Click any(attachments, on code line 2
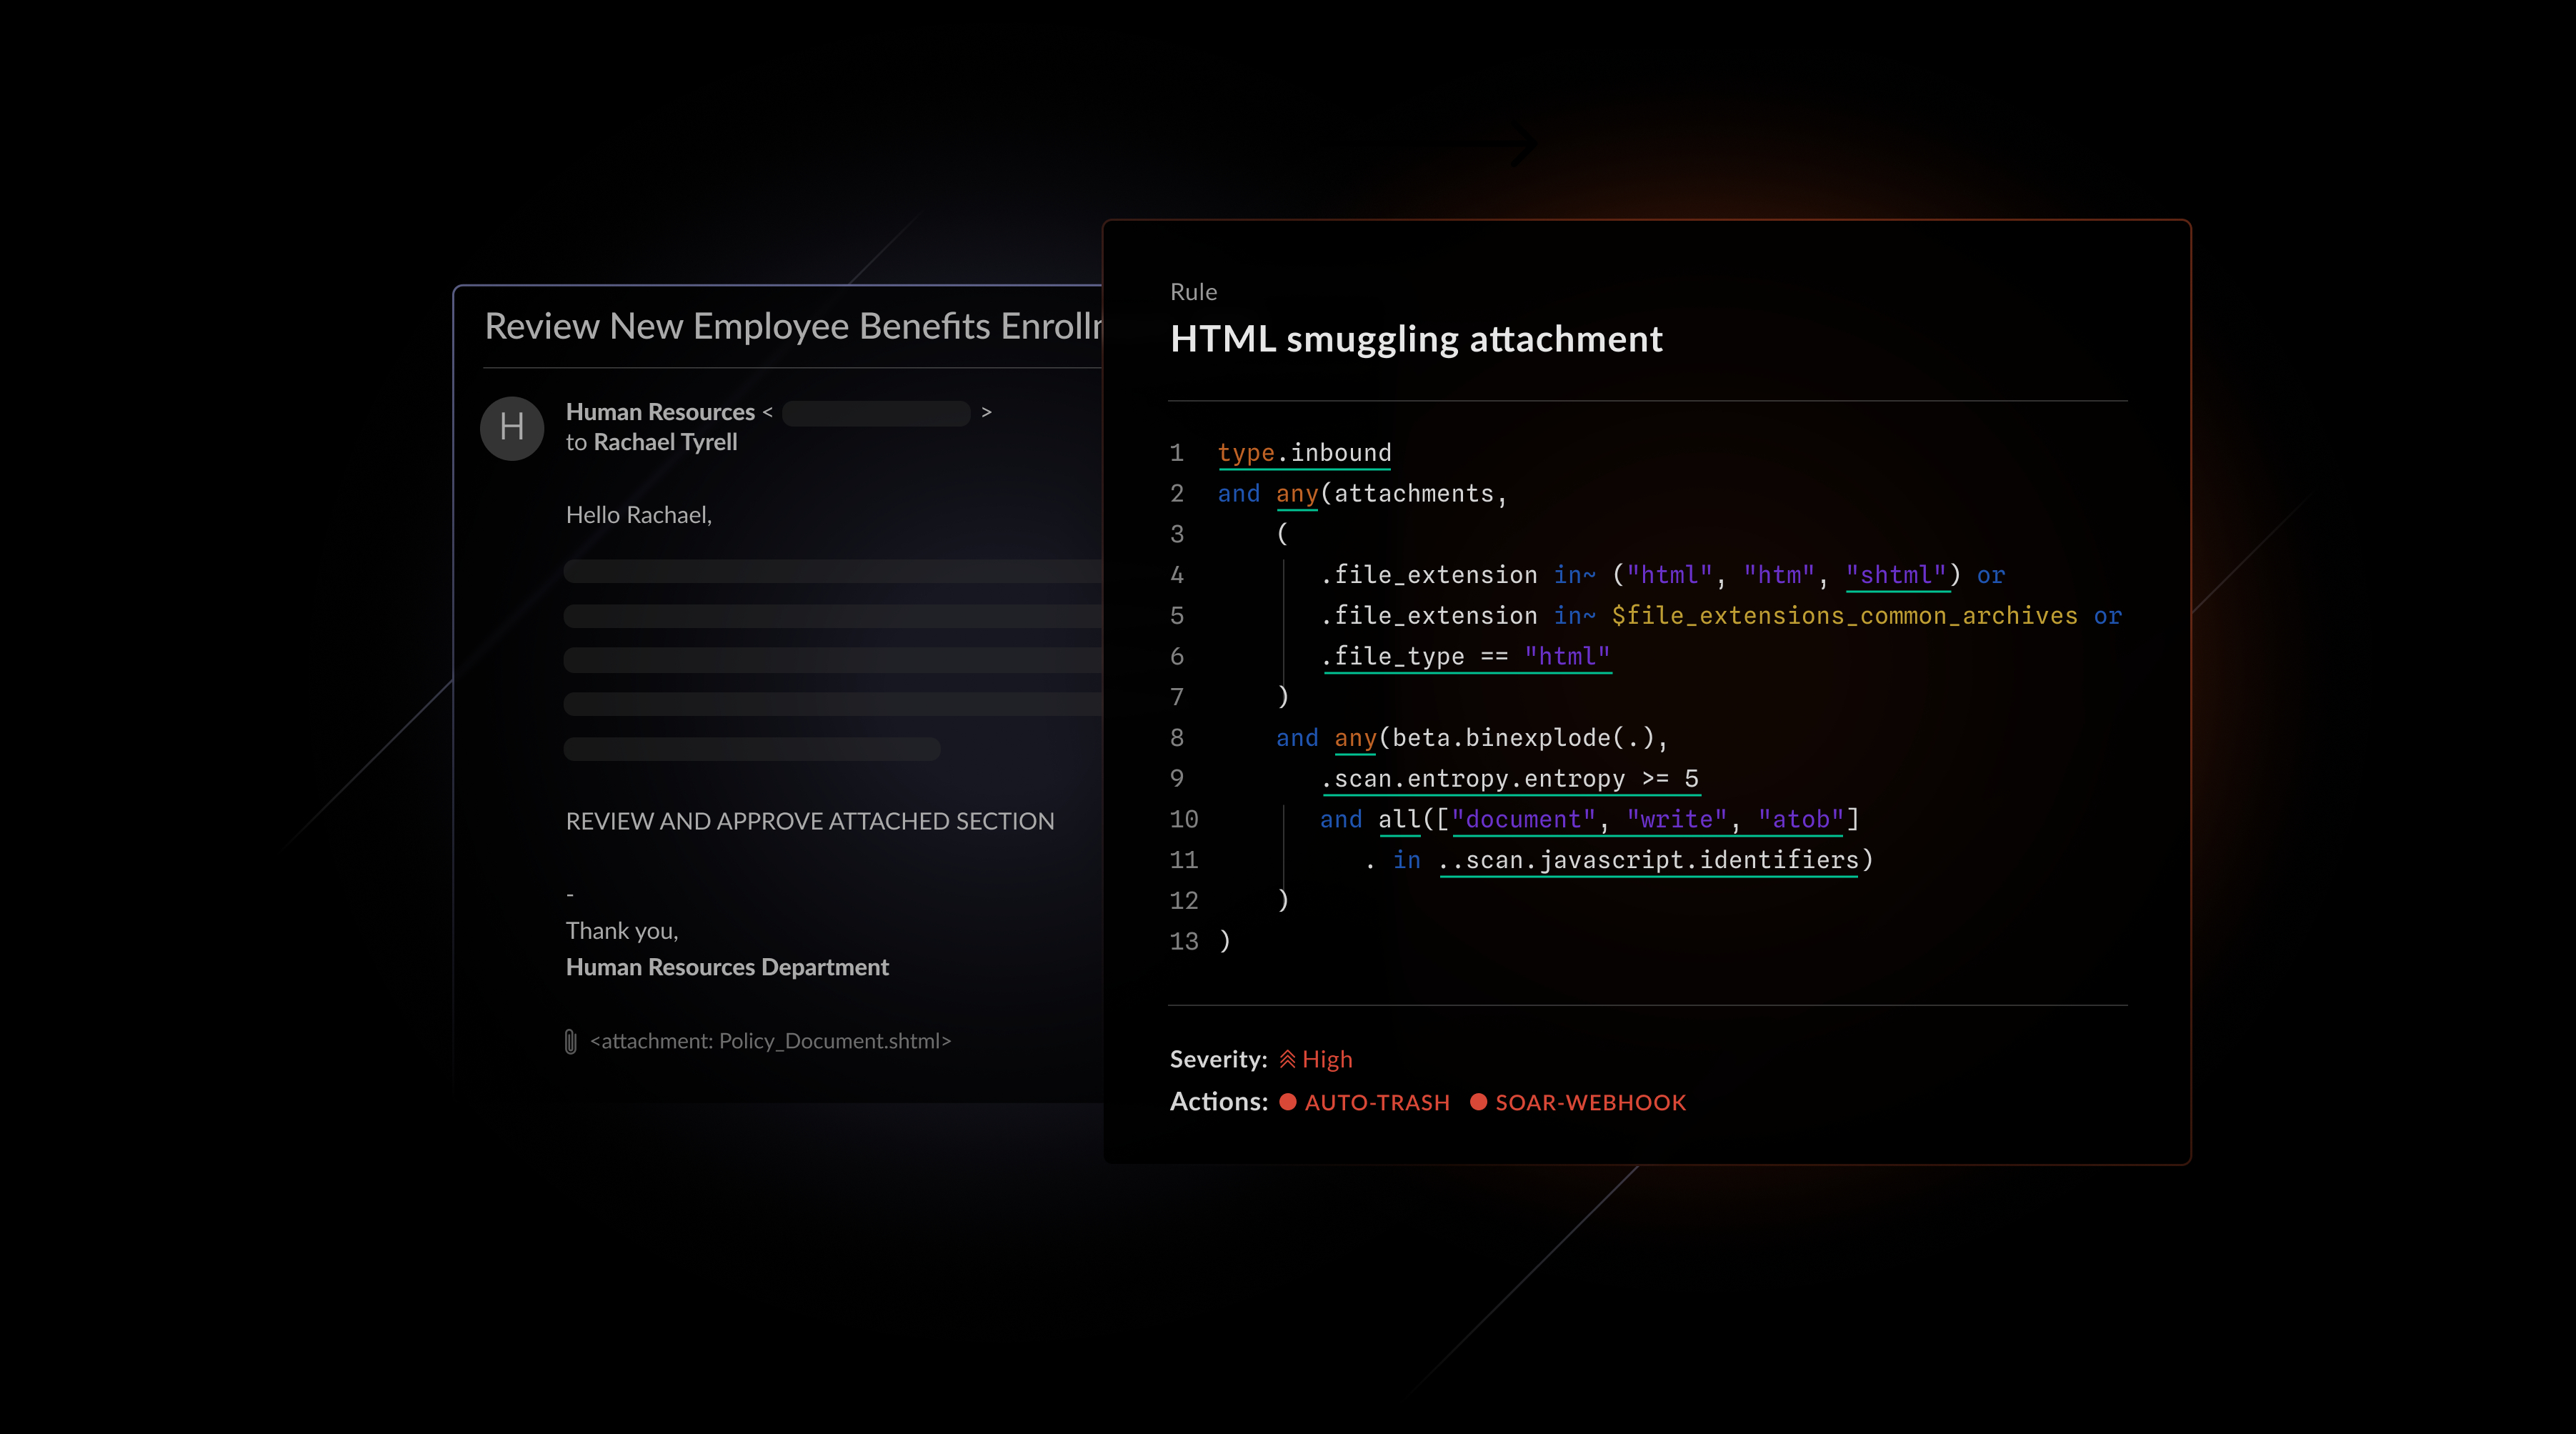Screen dimensions: 2576x1434 pyautogui.click(x=1391, y=494)
